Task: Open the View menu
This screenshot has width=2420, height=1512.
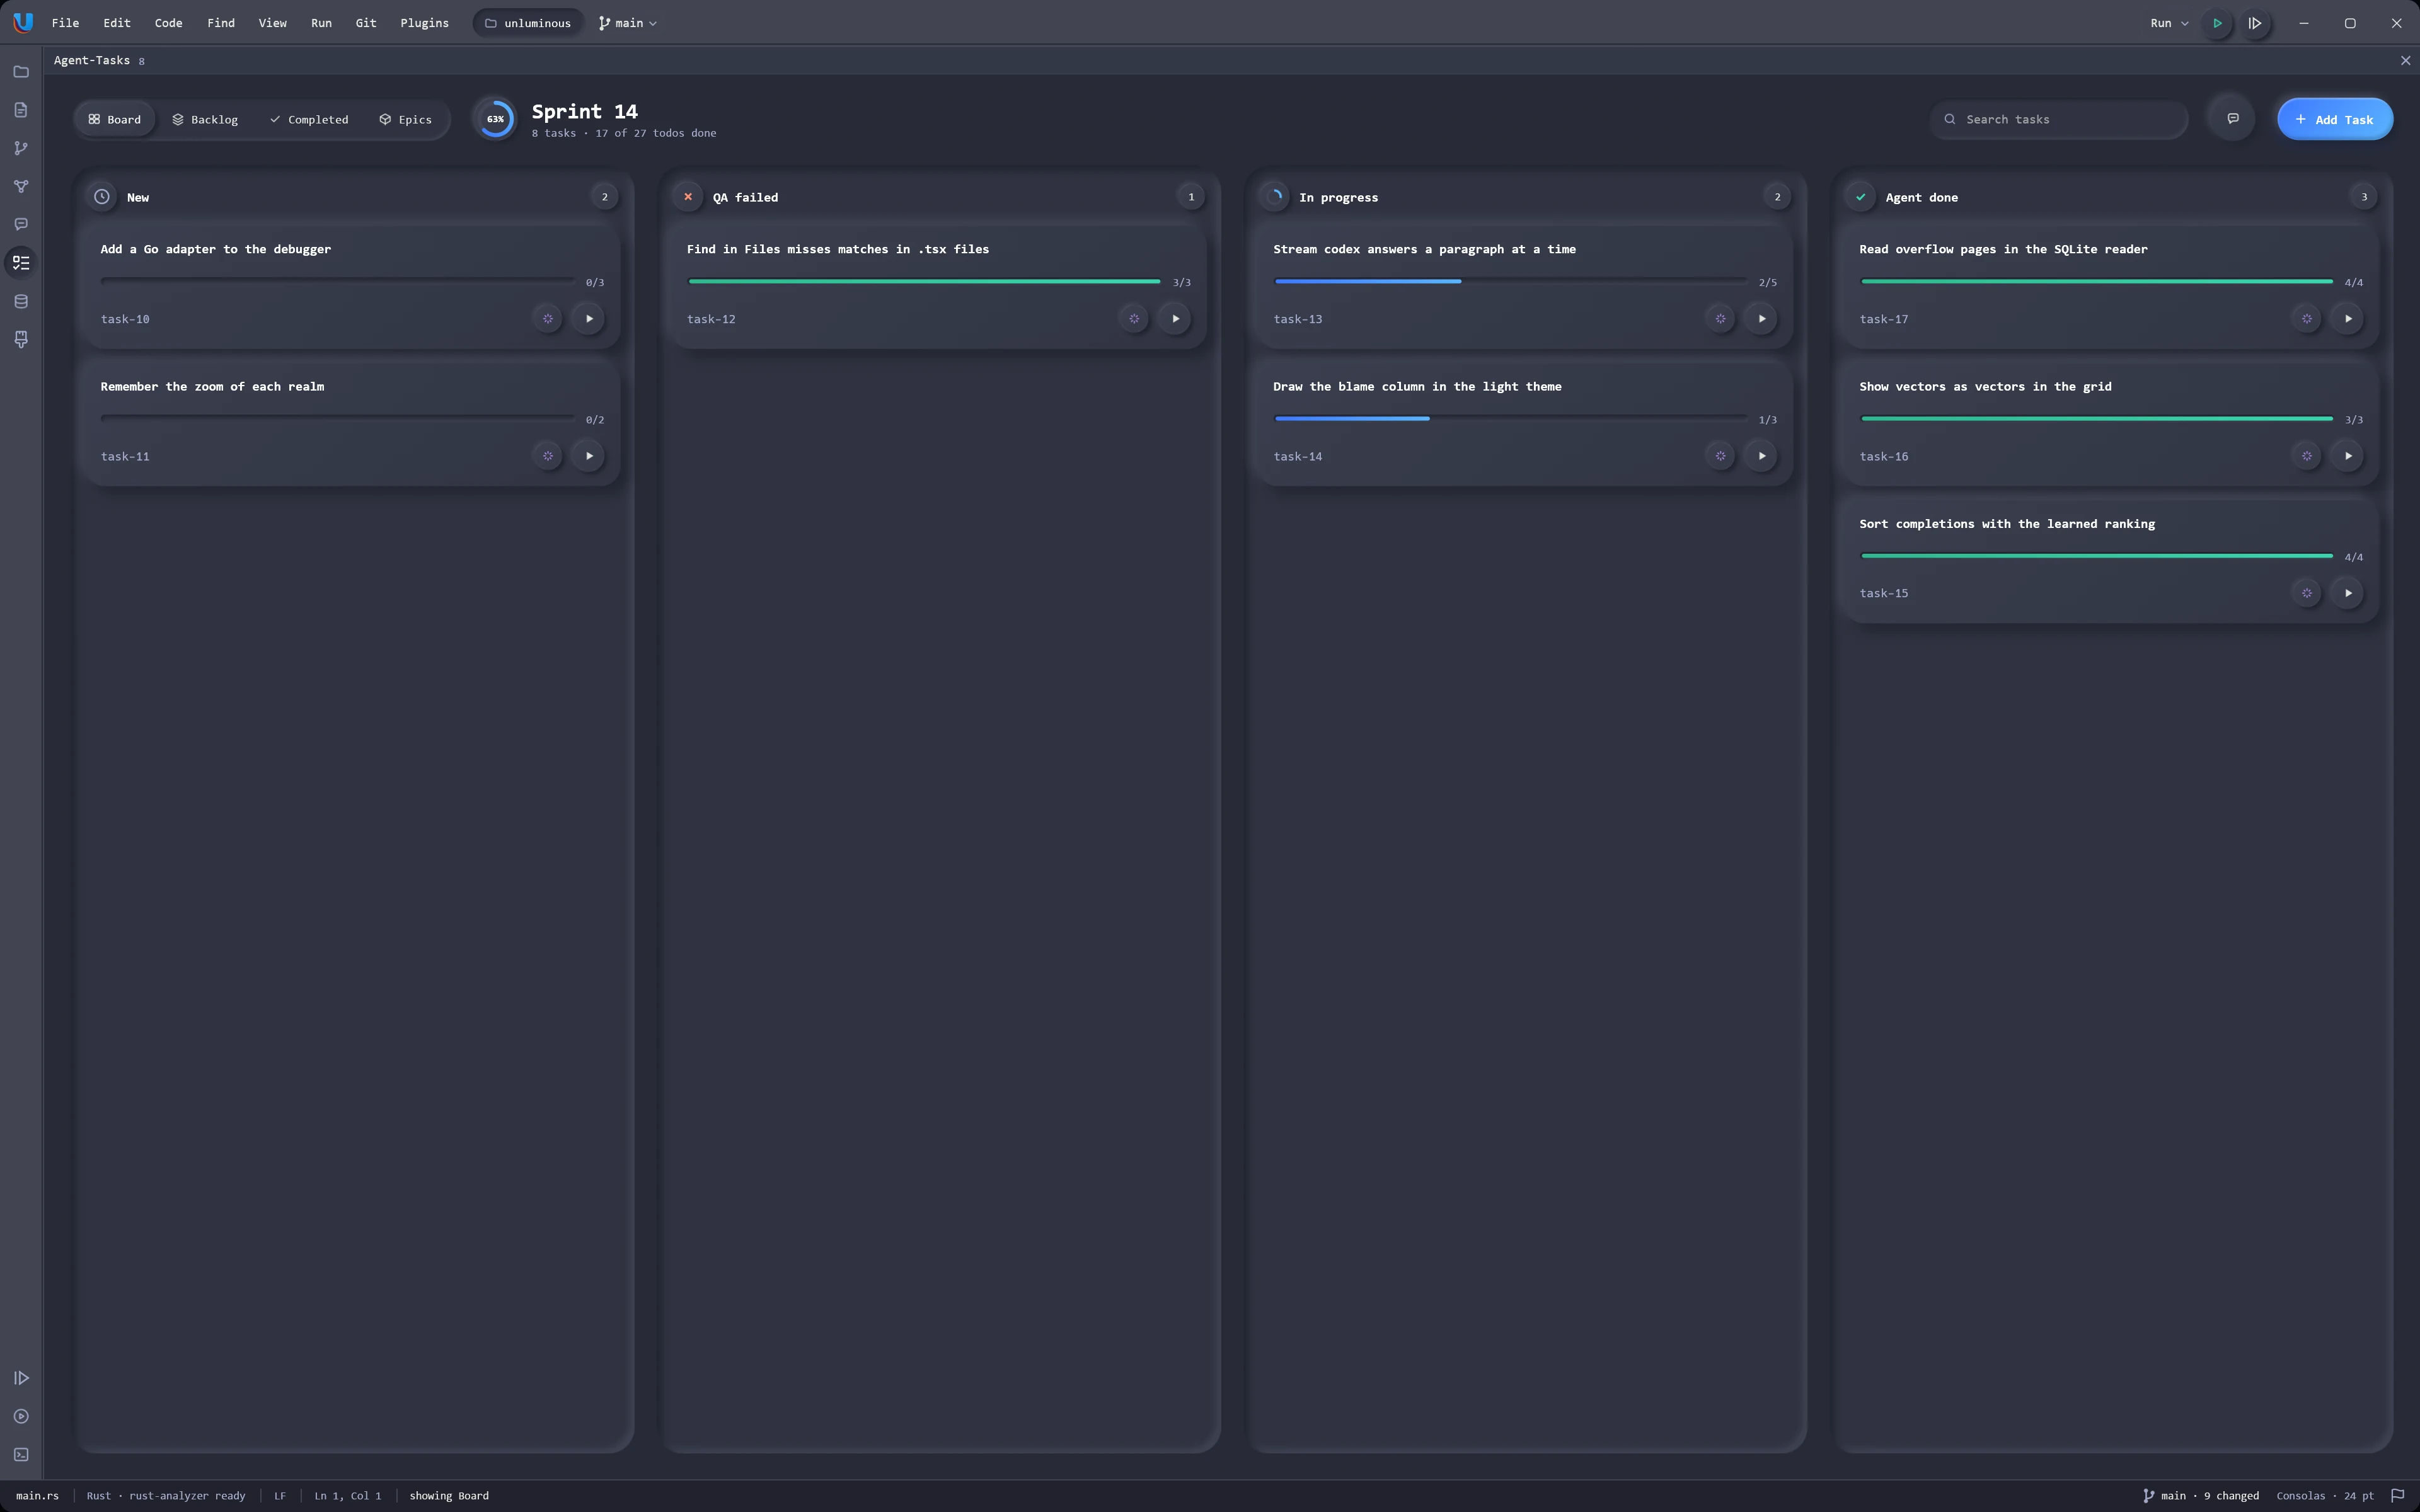Action: [x=272, y=23]
